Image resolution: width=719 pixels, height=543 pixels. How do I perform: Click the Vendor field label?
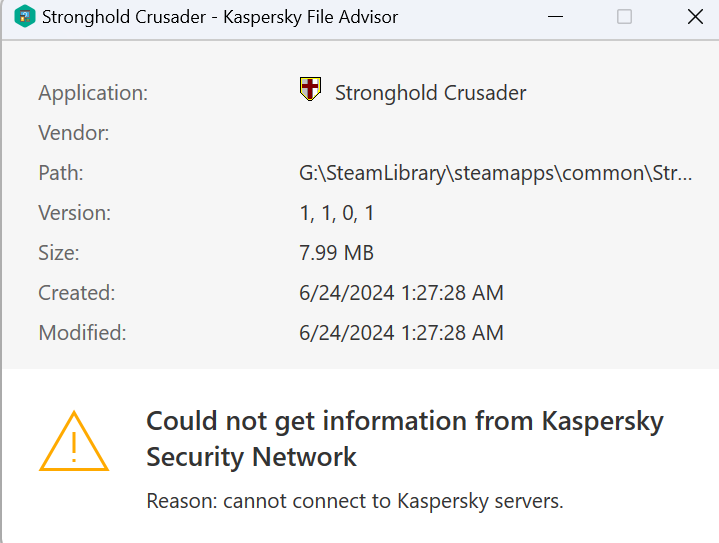point(74,133)
